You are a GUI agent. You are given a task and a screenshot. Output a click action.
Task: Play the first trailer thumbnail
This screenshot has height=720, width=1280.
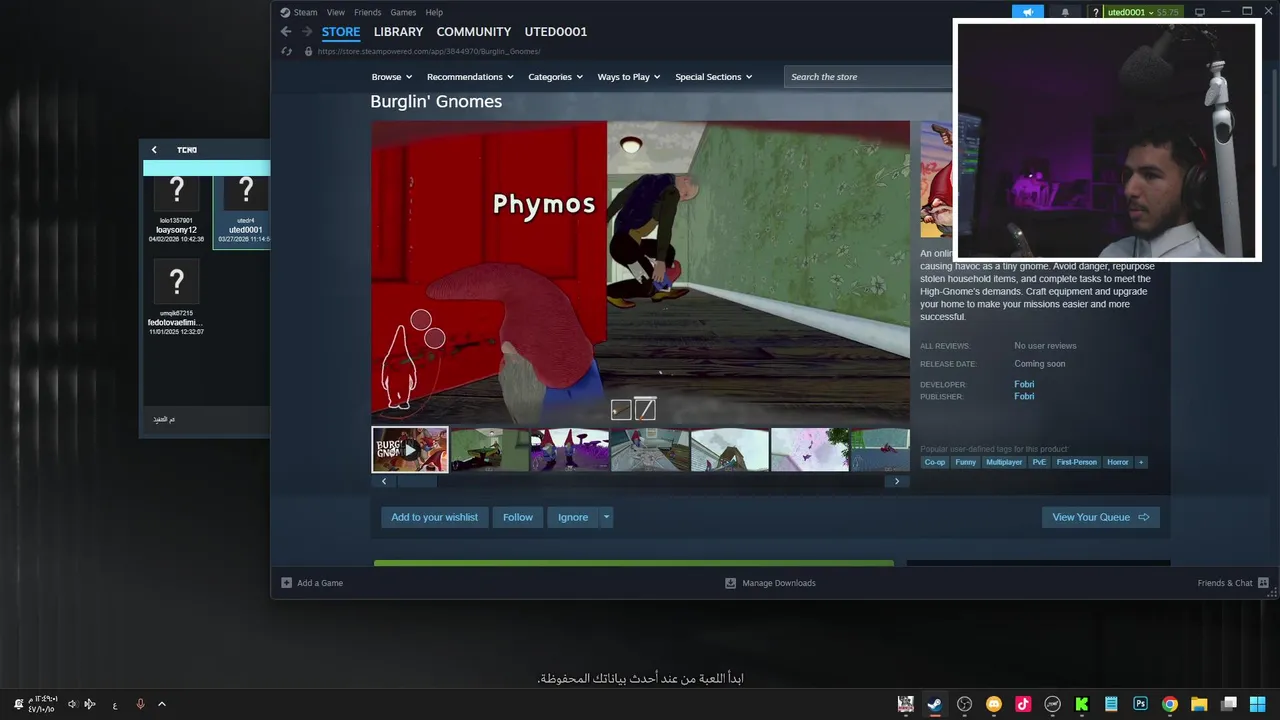[x=410, y=450]
